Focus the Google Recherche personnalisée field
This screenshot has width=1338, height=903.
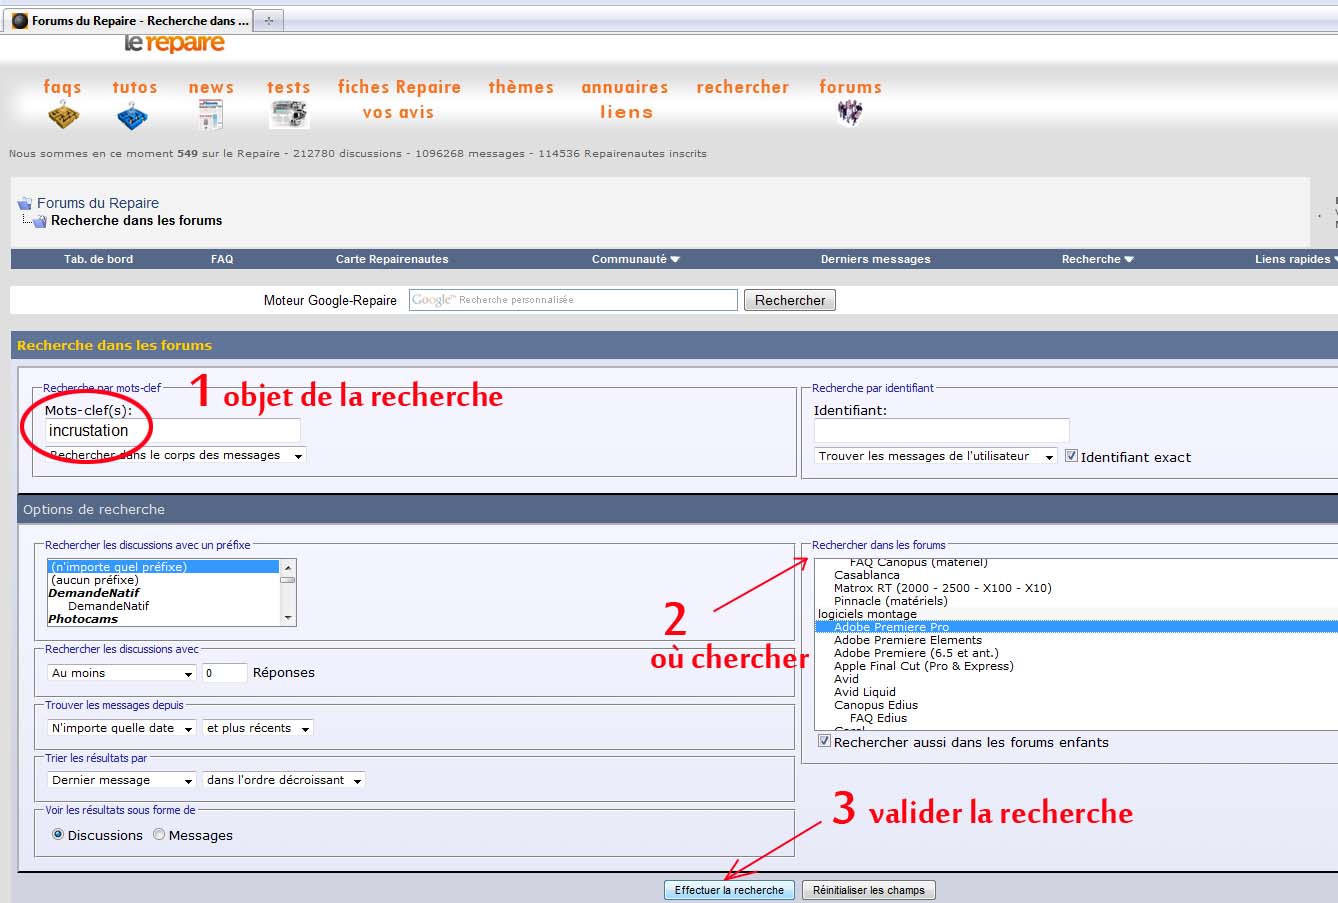point(573,300)
